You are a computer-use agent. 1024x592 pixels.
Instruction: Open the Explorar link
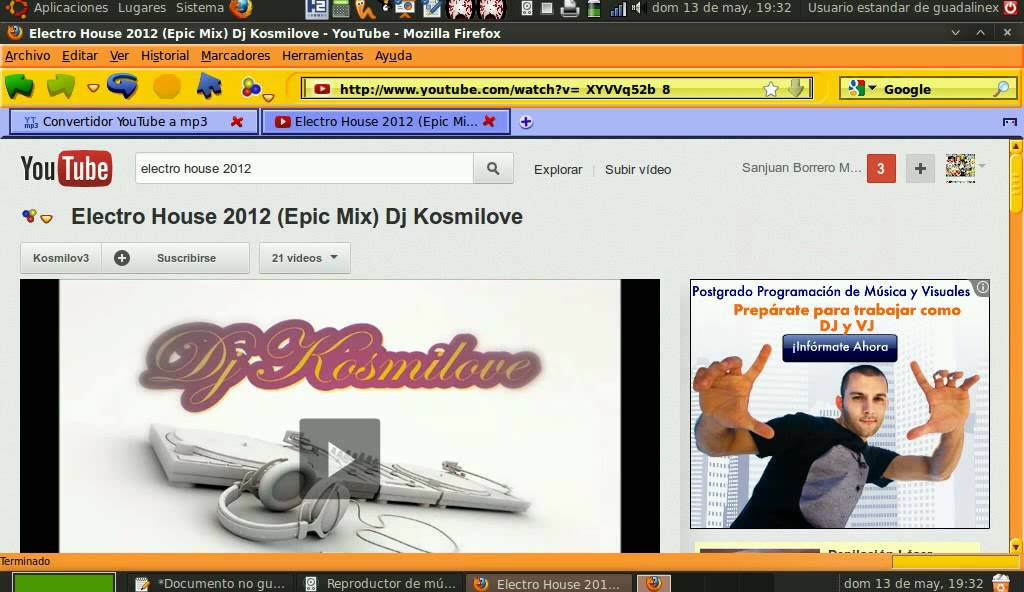pyautogui.click(x=558, y=169)
